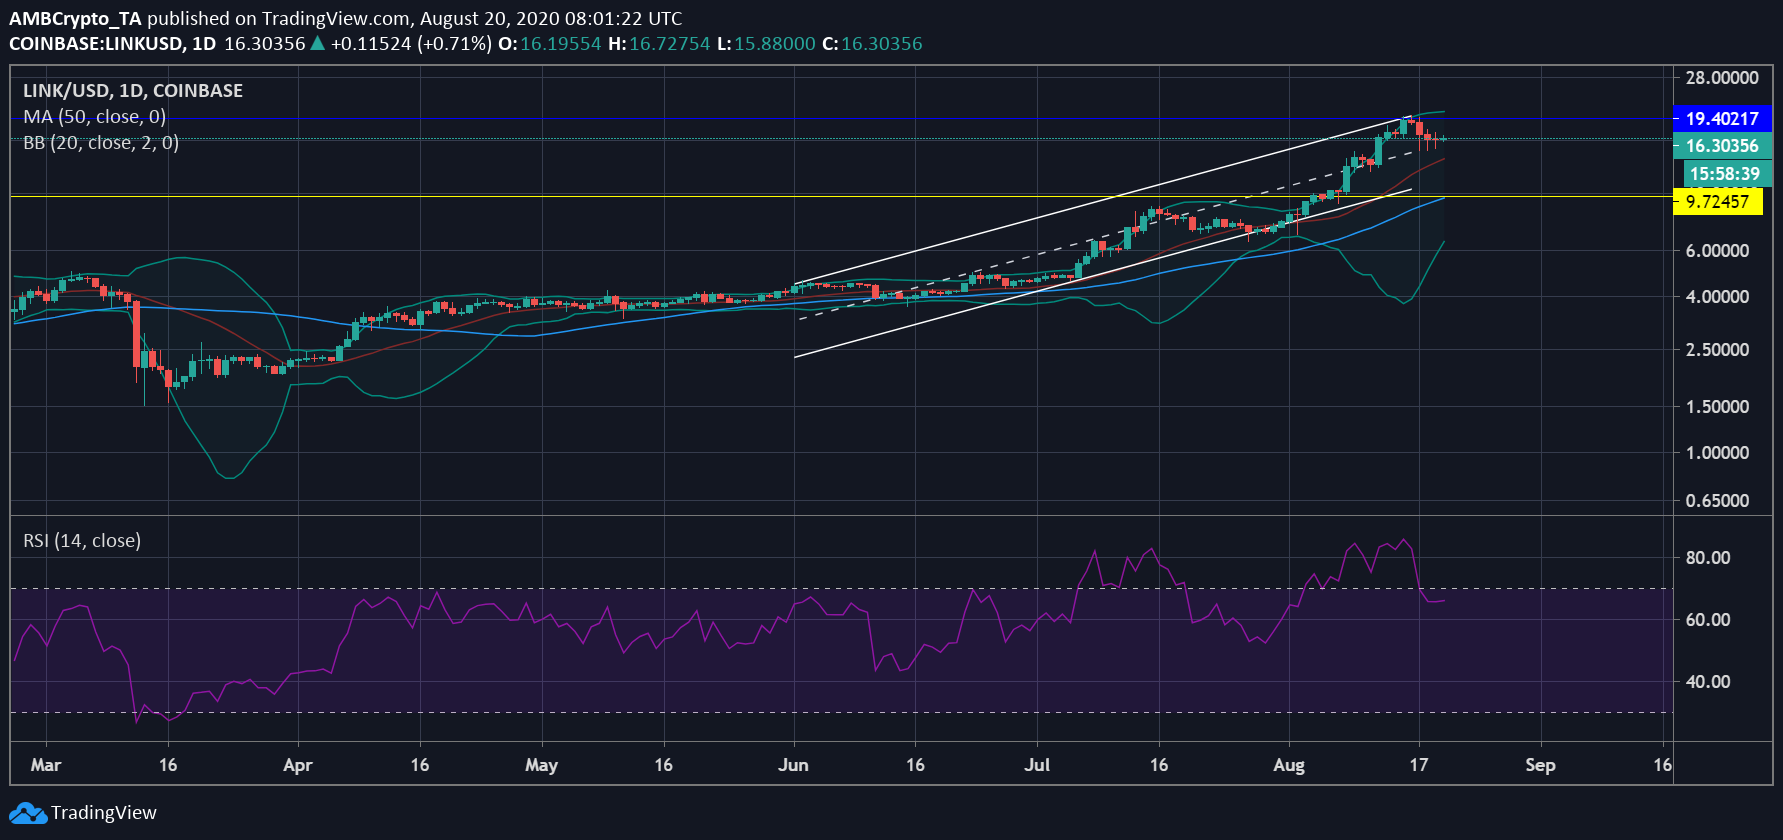1783x840 pixels.
Task: Select the yellow 9.72457 price label
Action: (x=1717, y=202)
